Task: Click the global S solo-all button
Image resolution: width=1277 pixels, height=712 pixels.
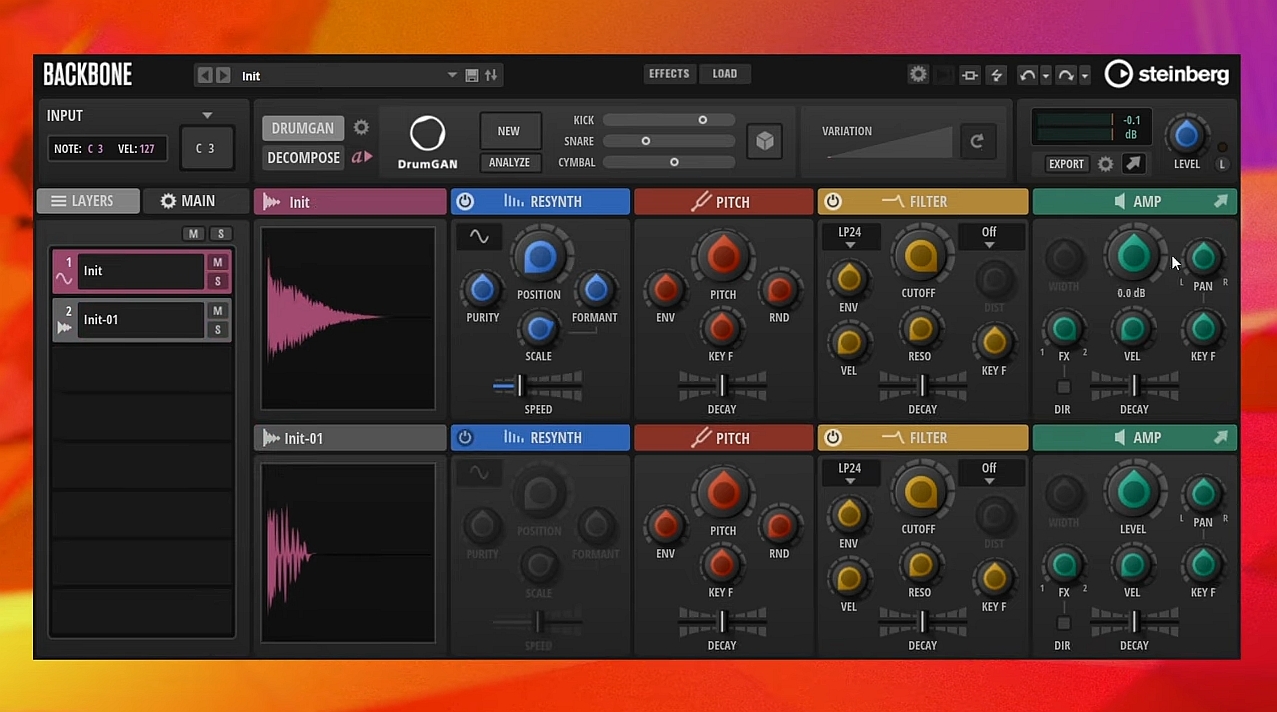Action: 220,234
